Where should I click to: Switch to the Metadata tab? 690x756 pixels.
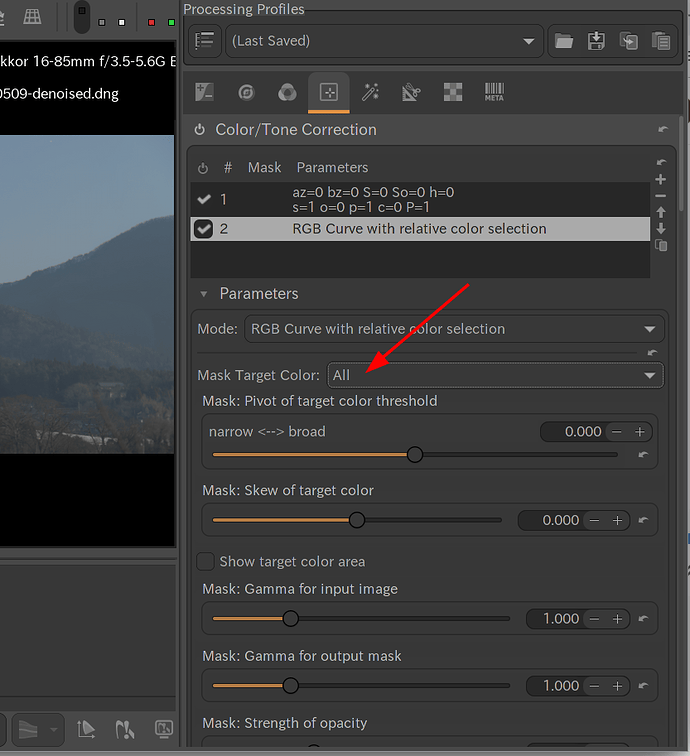click(494, 92)
